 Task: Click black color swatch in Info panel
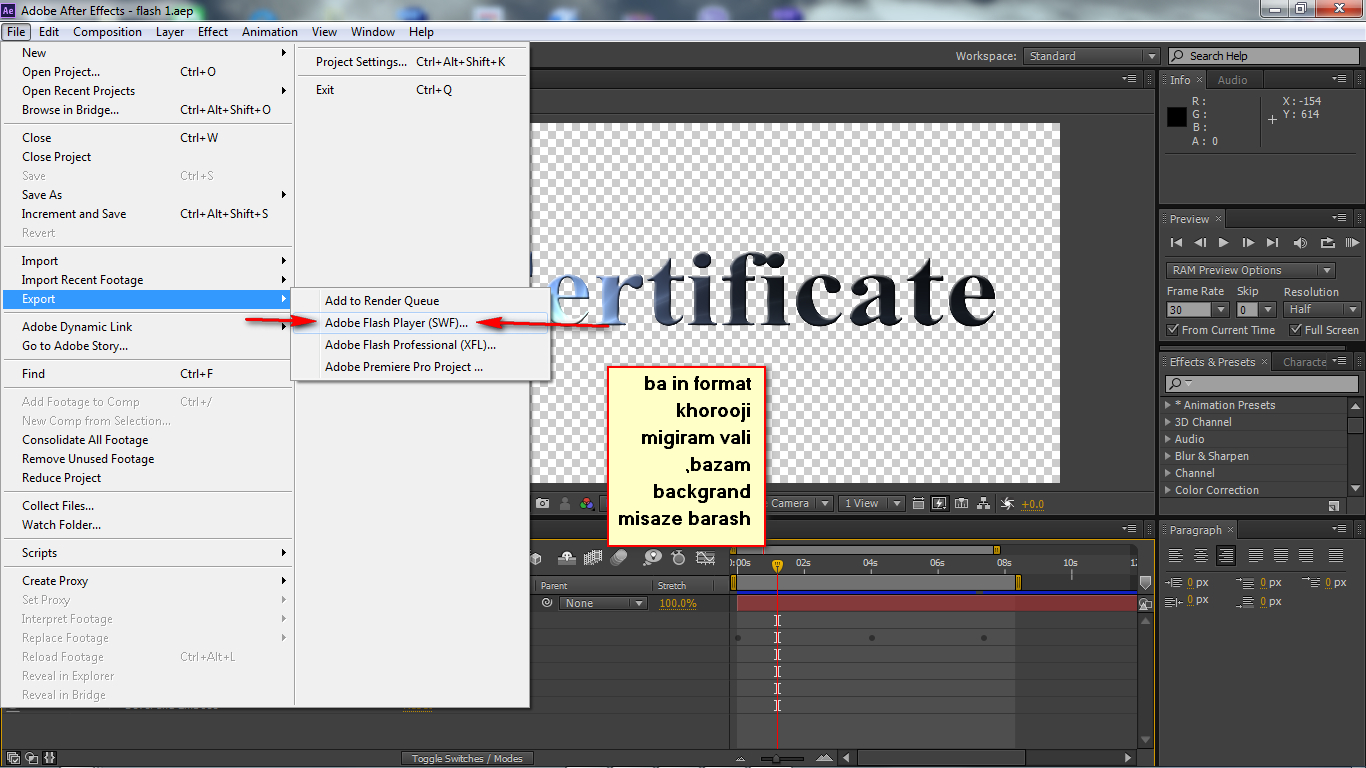1177,117
